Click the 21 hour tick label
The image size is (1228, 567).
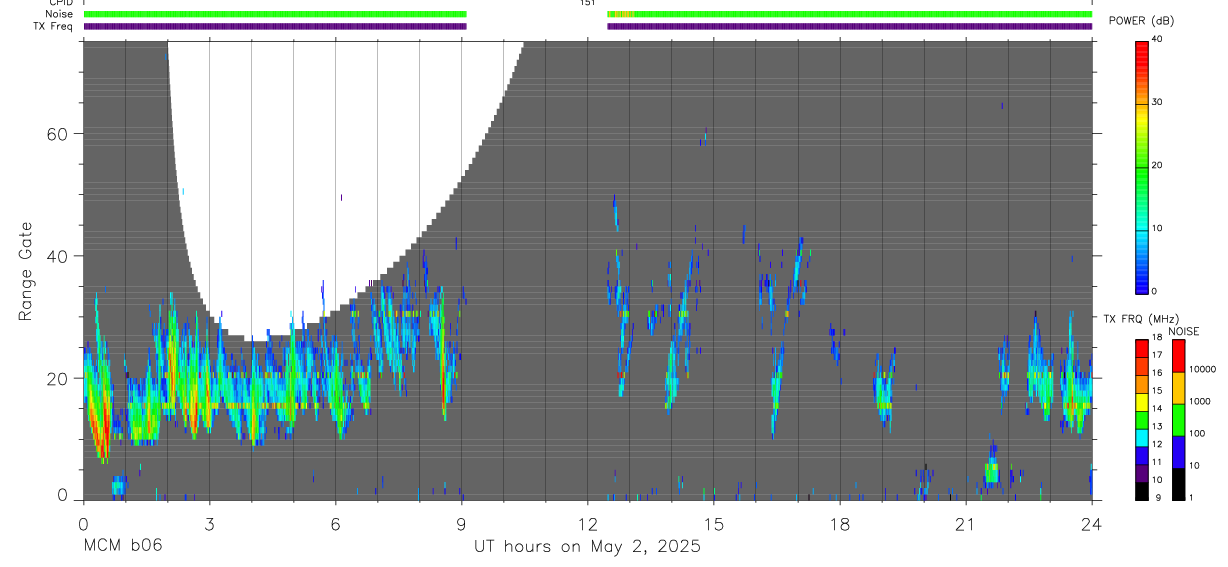[965, 524]
